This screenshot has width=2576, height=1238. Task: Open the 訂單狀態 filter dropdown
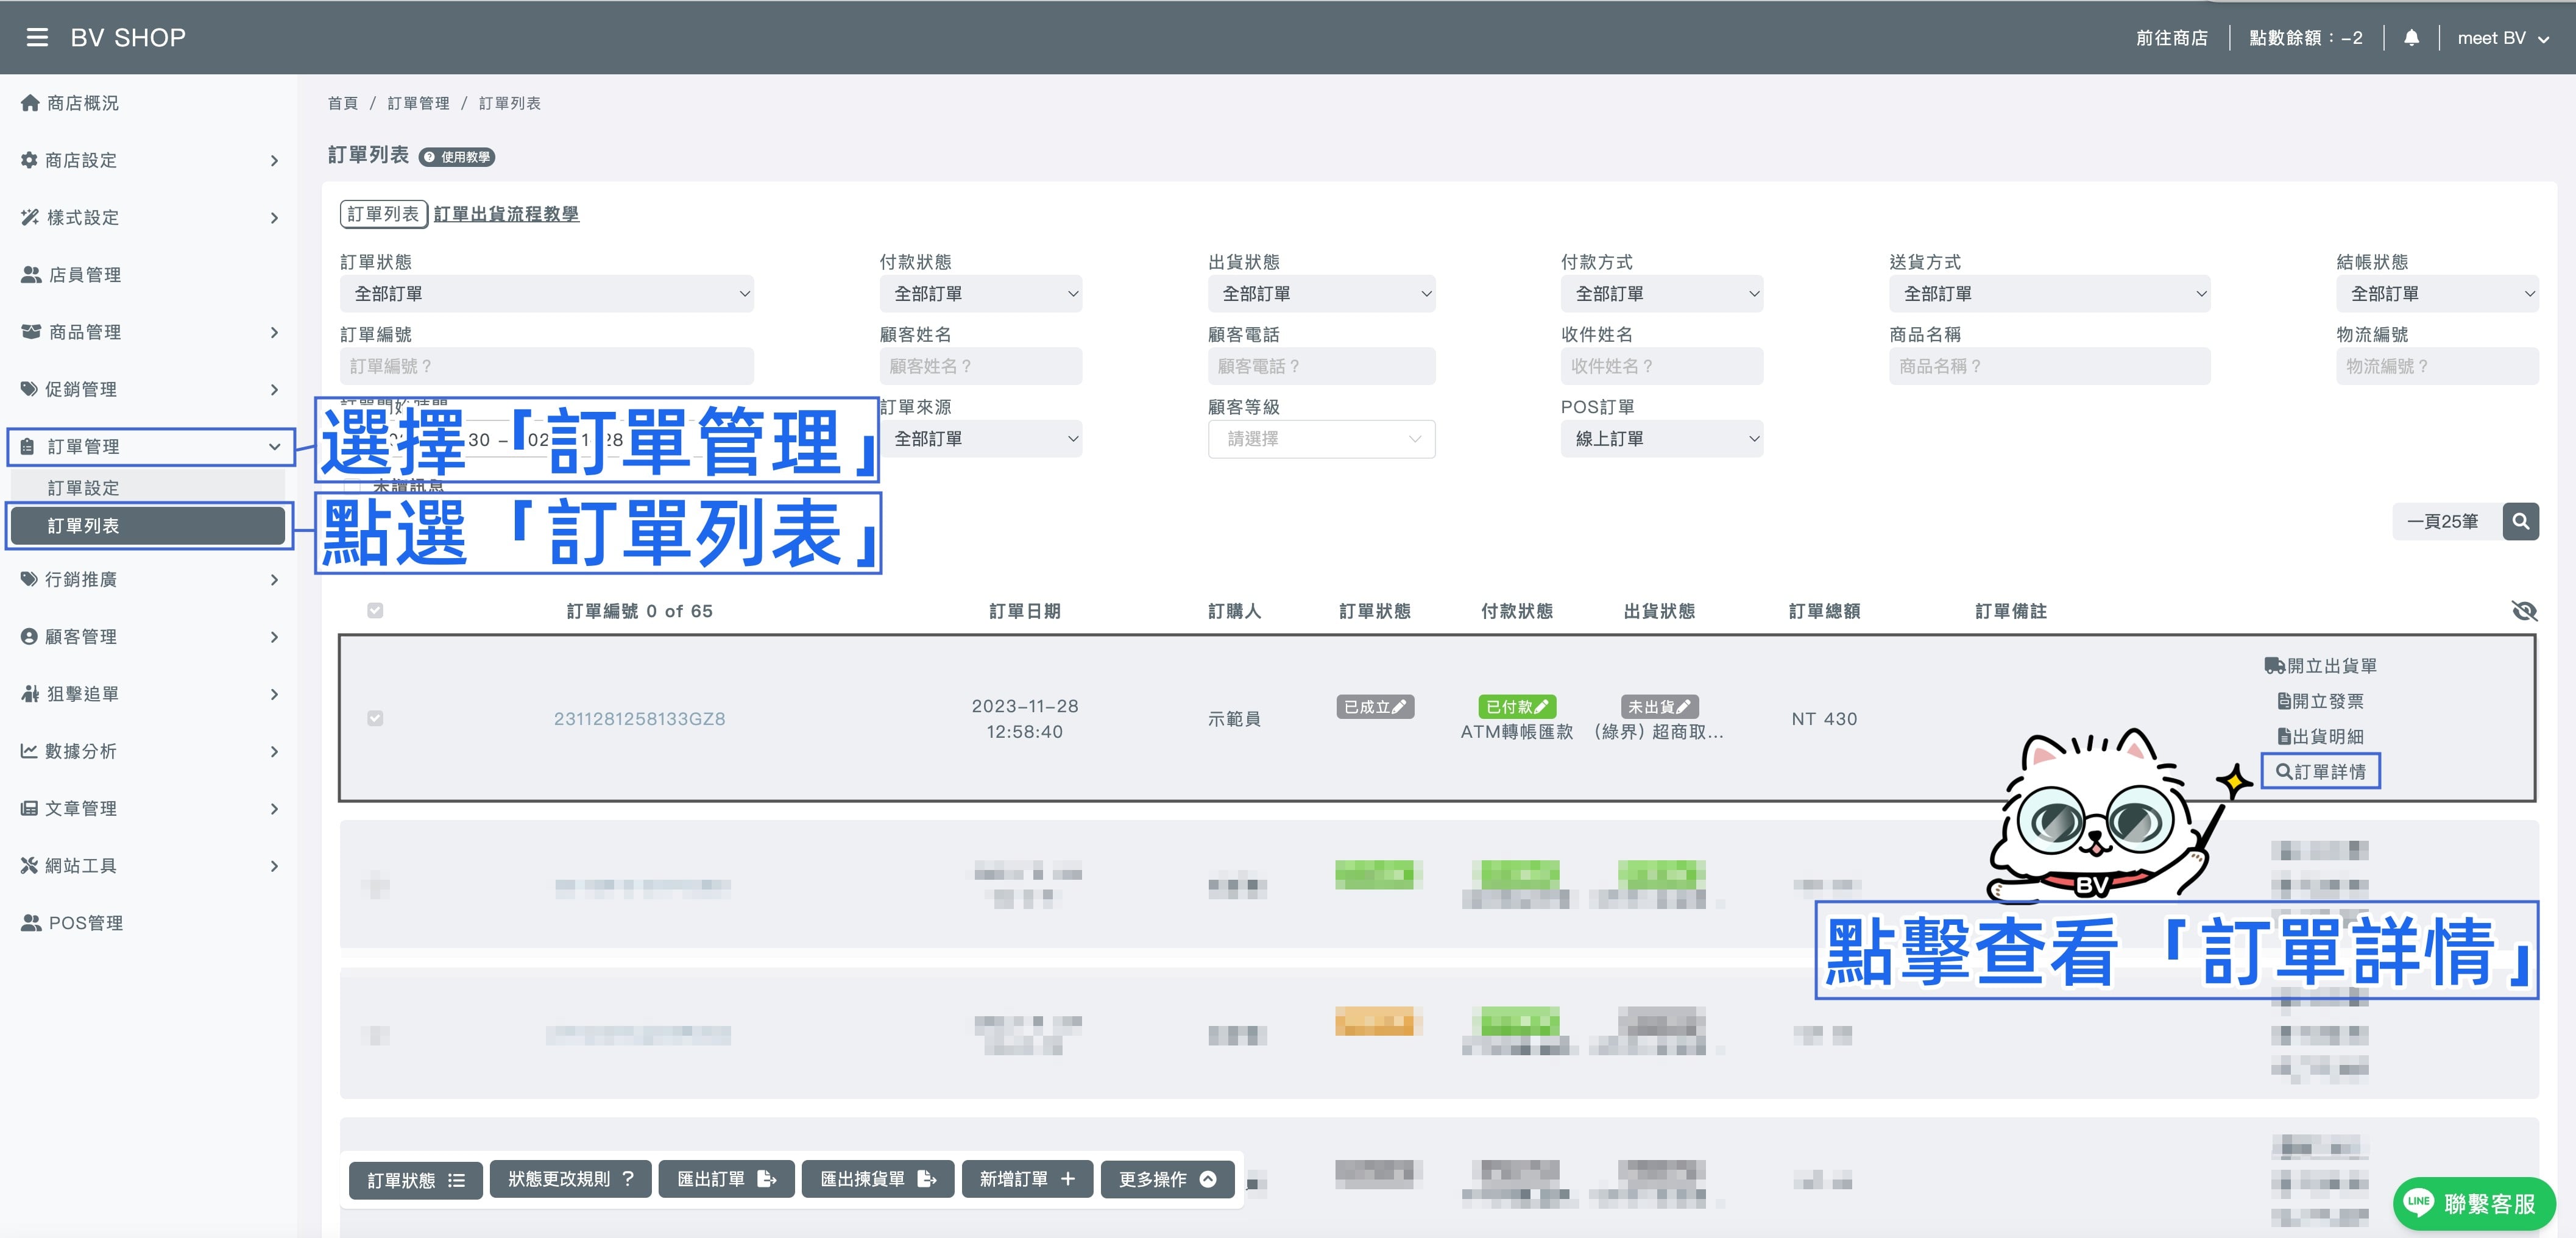(x=546, y=294)
